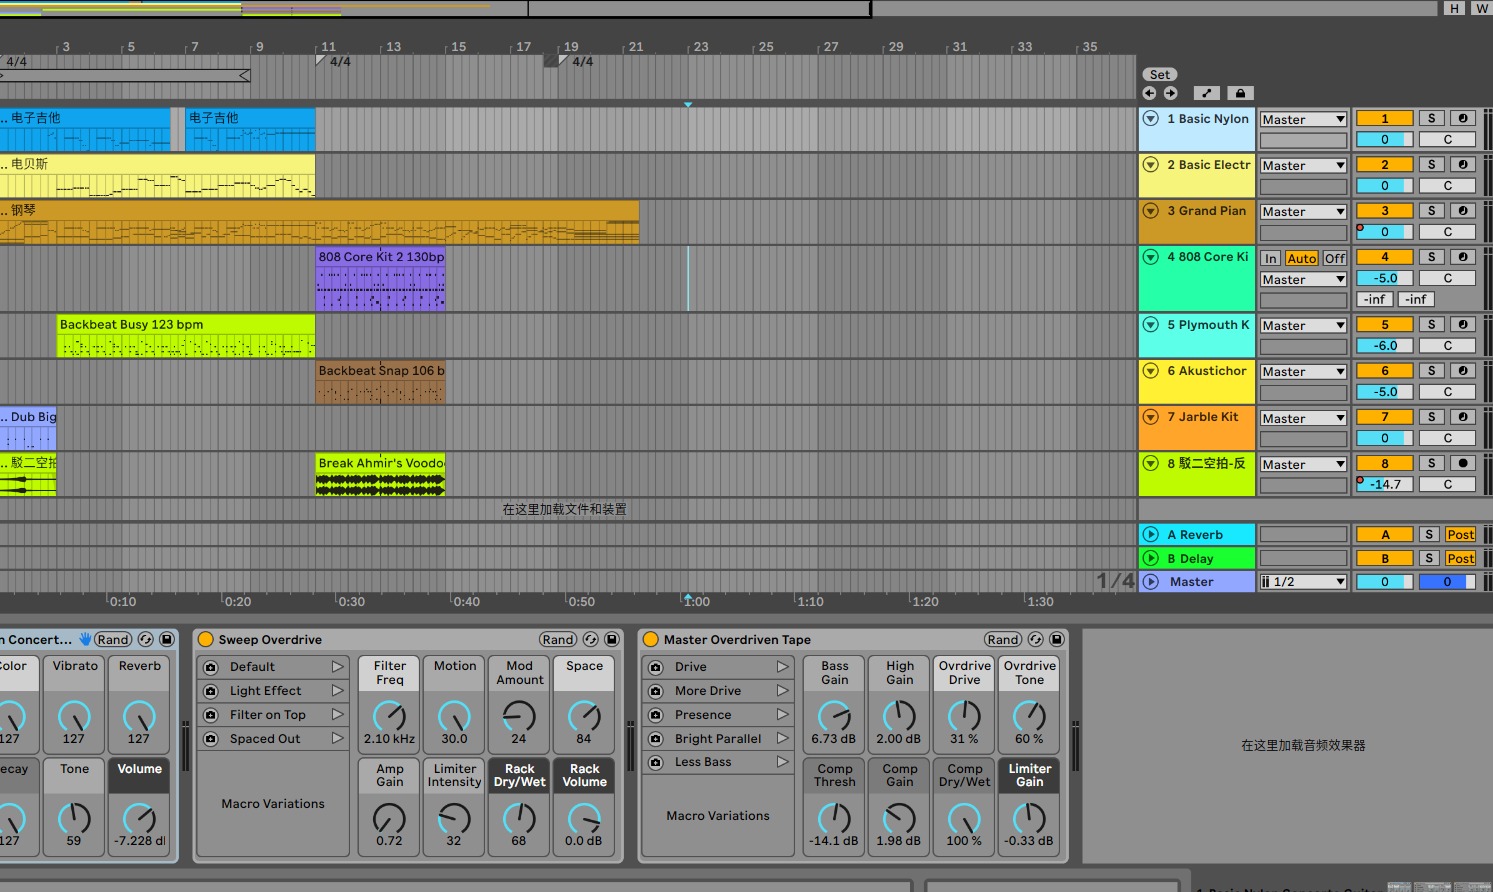Open Master routing dropdown for Jarble Kit

tap(1303, 418)
